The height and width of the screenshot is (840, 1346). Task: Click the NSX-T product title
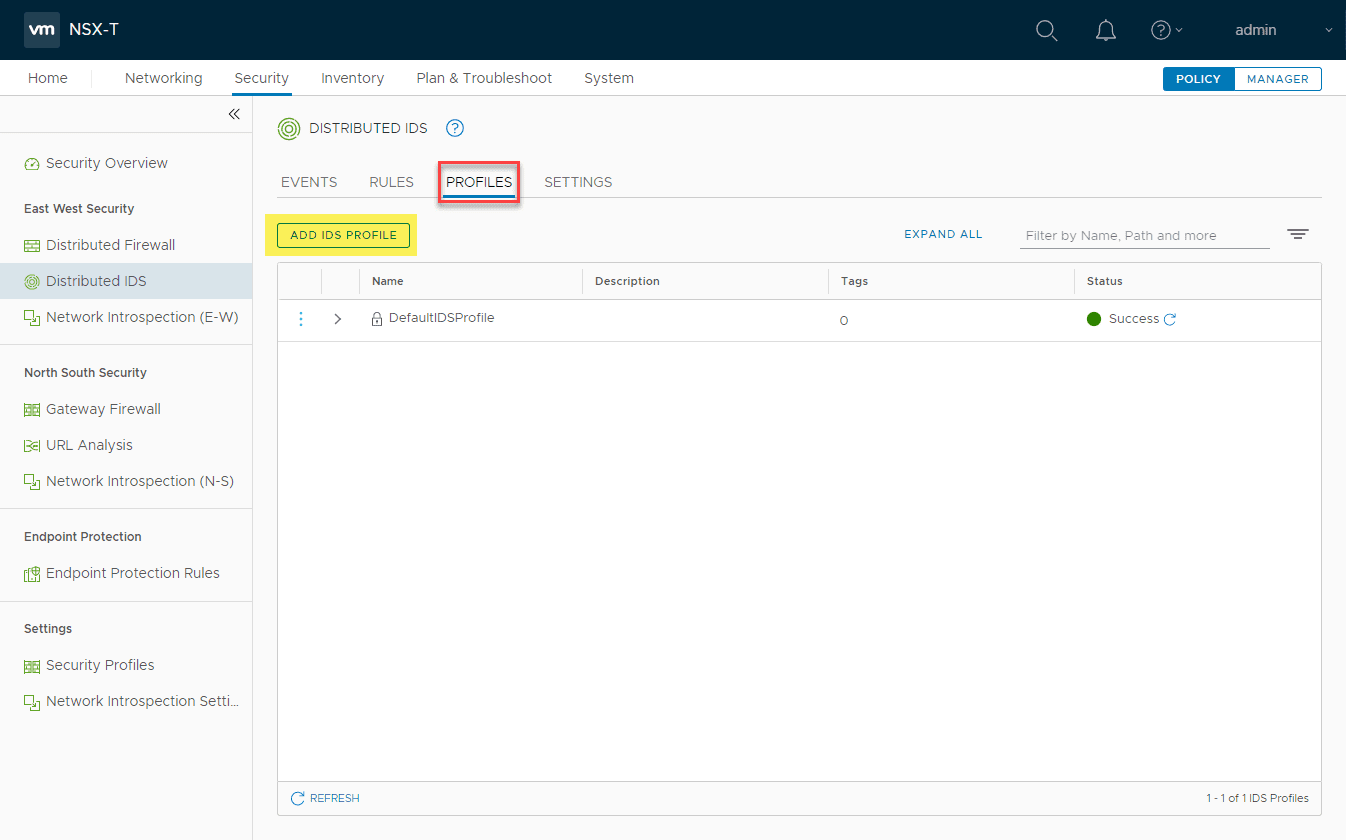coord(94,30)
